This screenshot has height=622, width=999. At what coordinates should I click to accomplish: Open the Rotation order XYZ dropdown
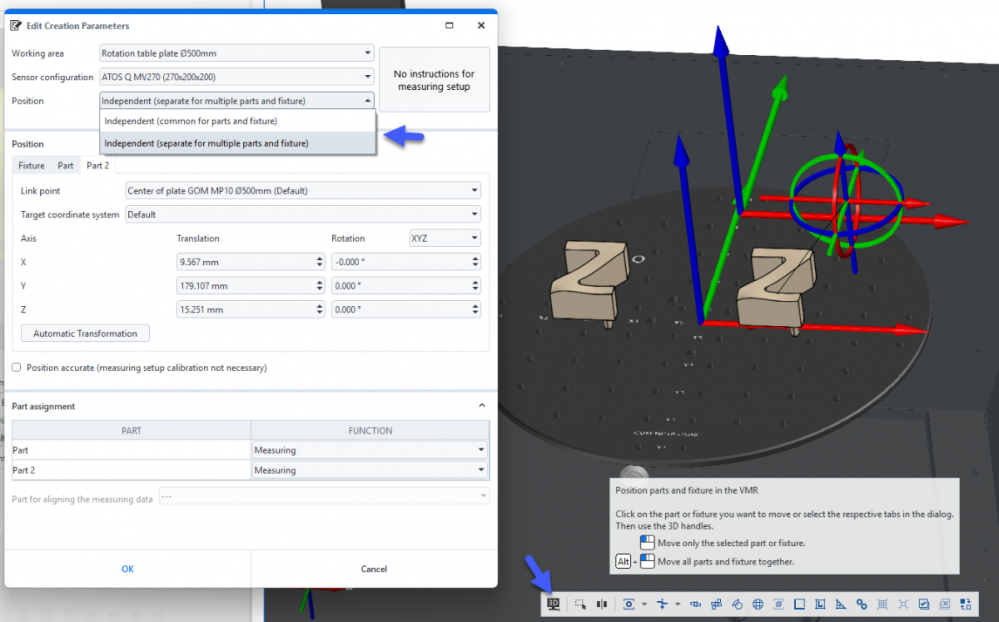[x=445, y=239]
